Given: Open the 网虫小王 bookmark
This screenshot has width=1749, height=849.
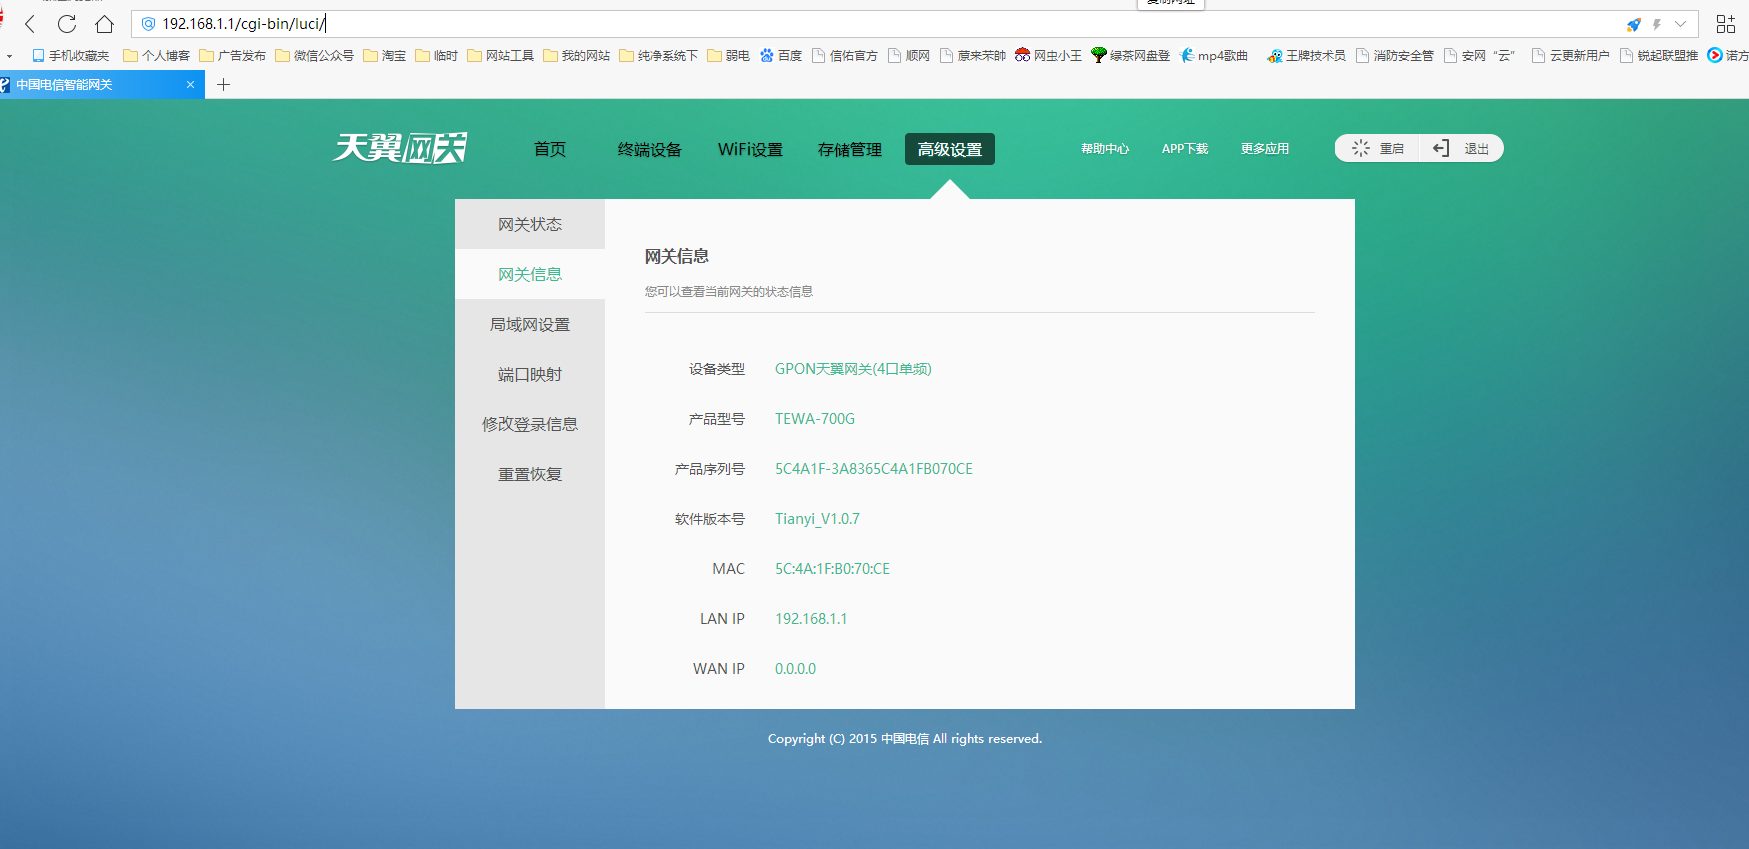Looking at the screenshot, I should tap(1049, 56).
